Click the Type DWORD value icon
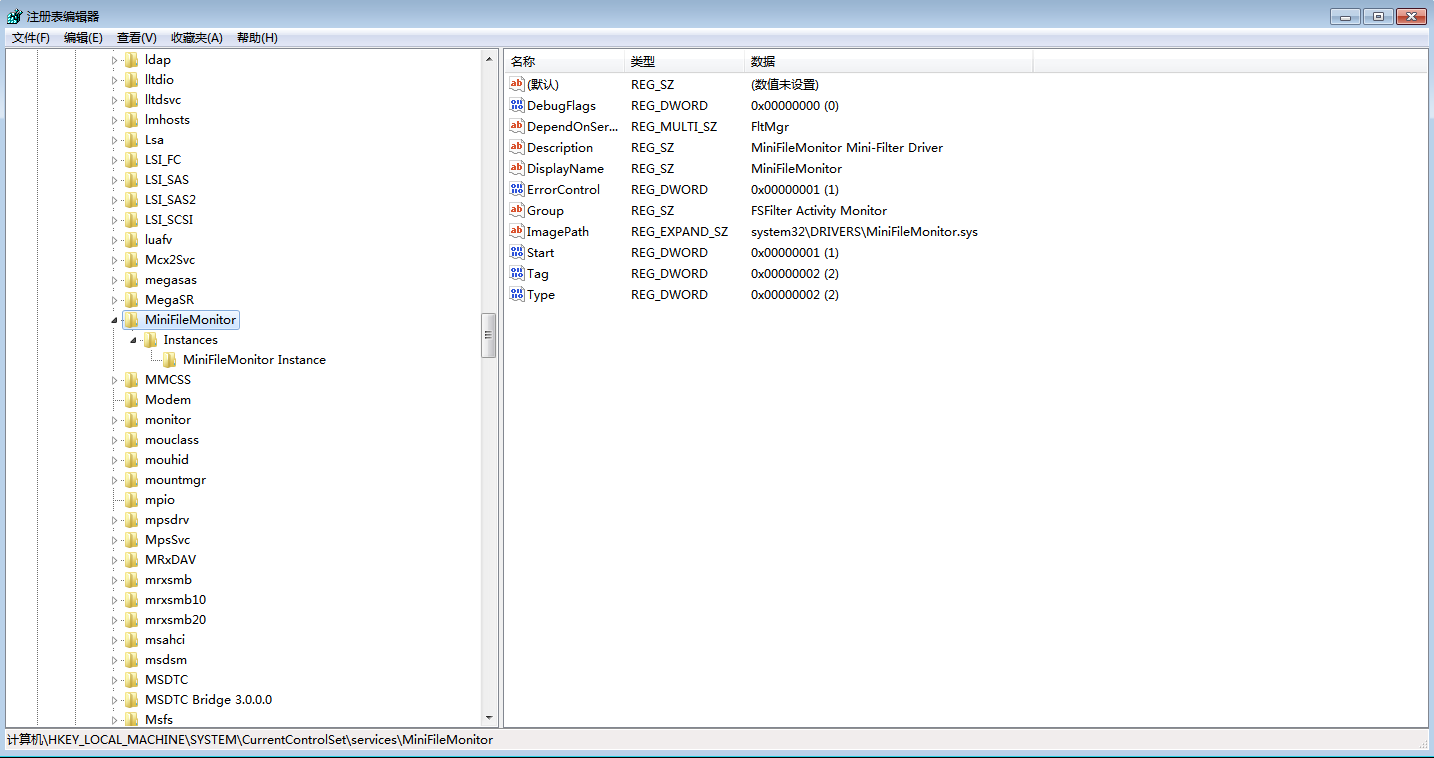This screenshot has width=1434, height=758. click(517, 294)
